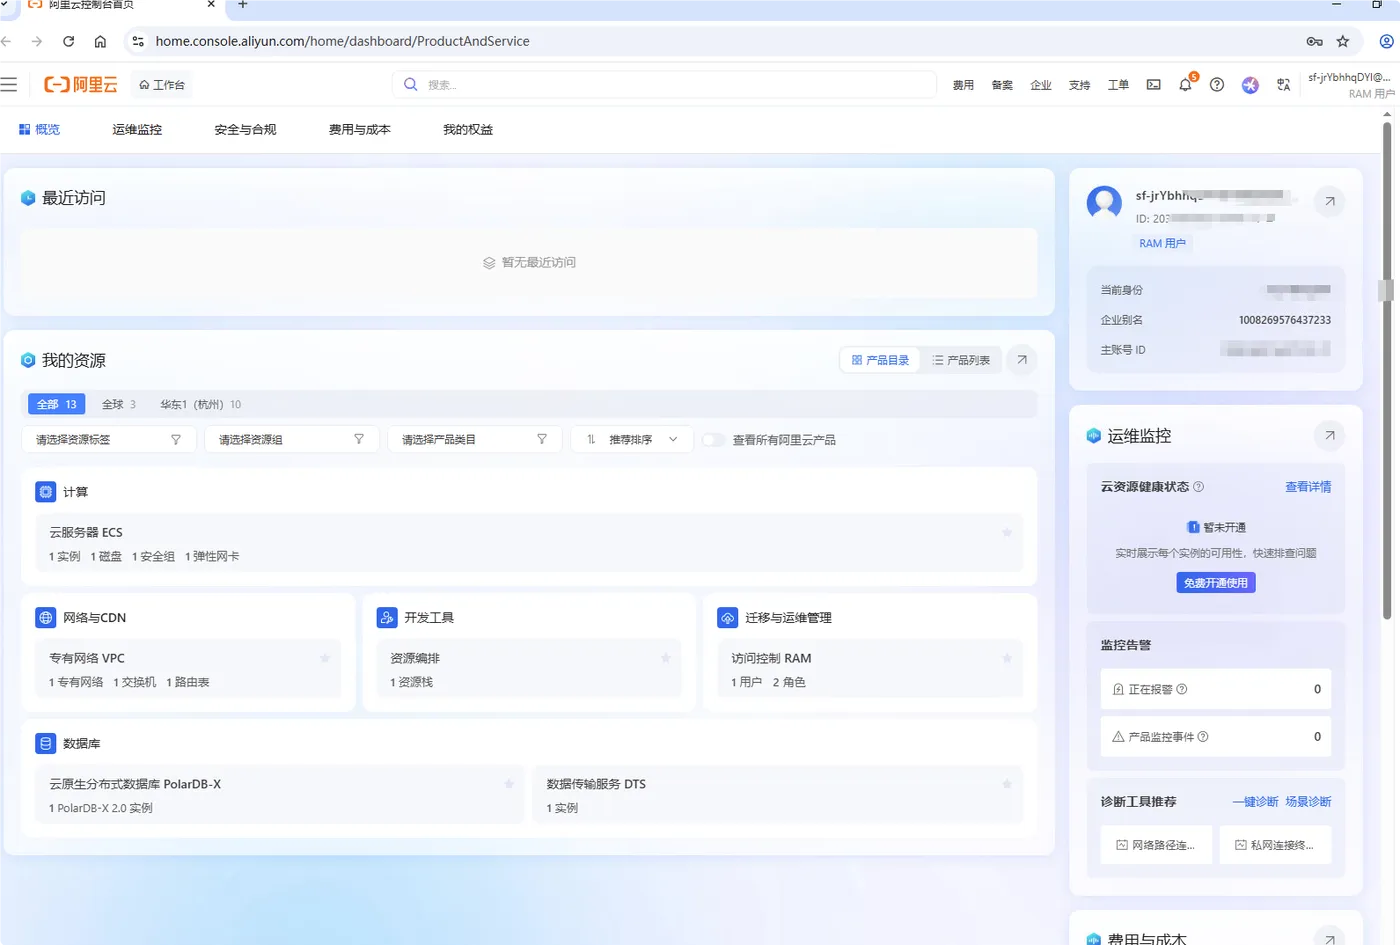Launch the AI assistant icon
Viewport: 1400px width, 945px height.
click(1250, 85)
